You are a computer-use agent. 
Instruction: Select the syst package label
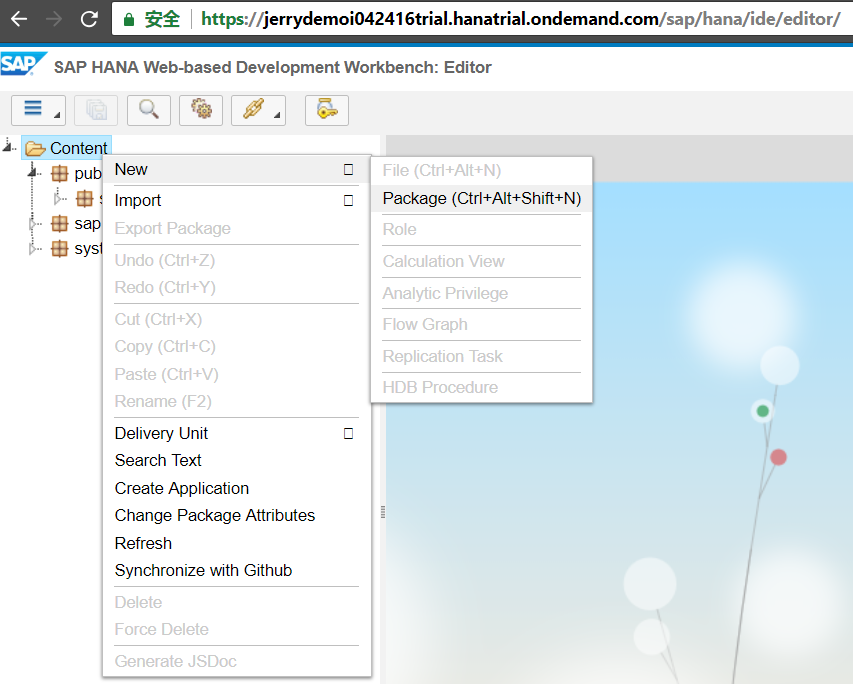tap(88, 249)
